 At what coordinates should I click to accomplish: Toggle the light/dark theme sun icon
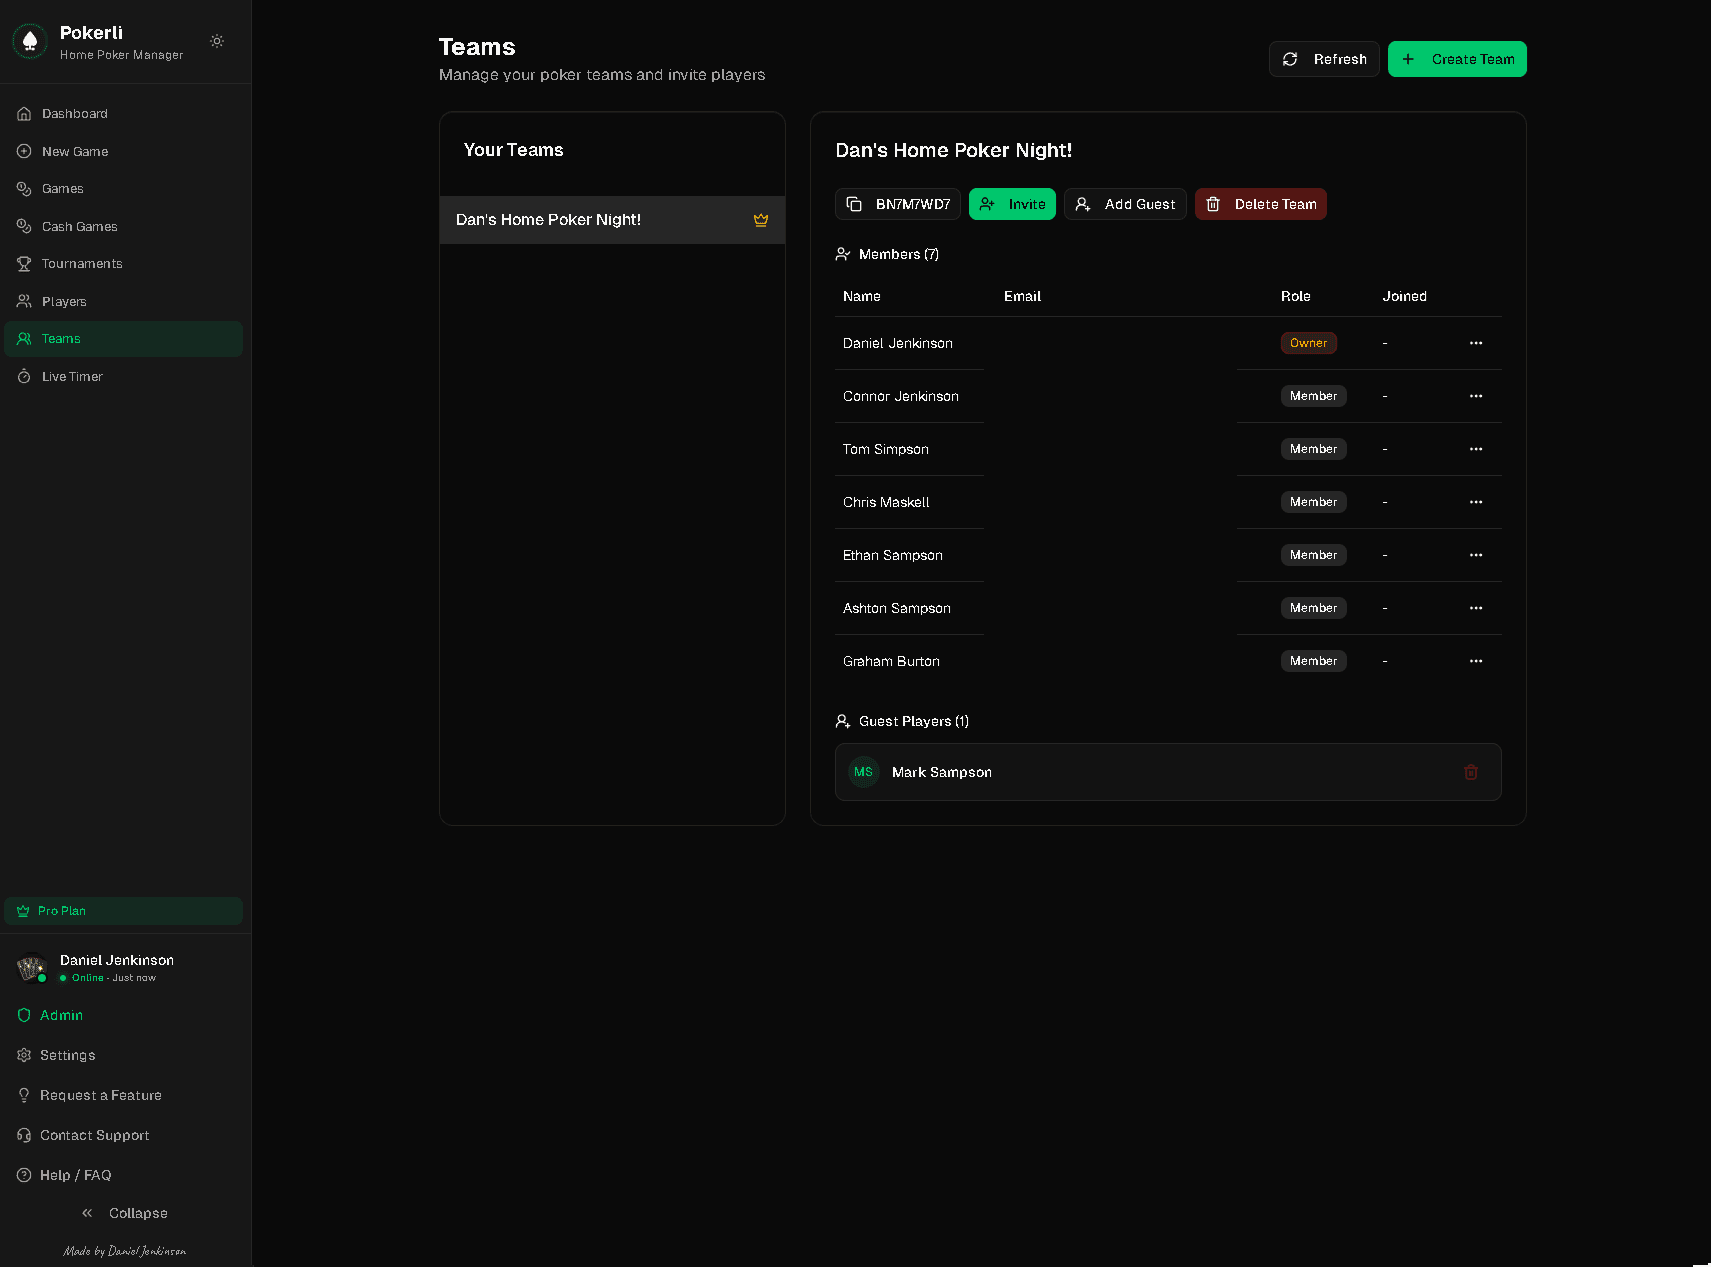(217, 41)
